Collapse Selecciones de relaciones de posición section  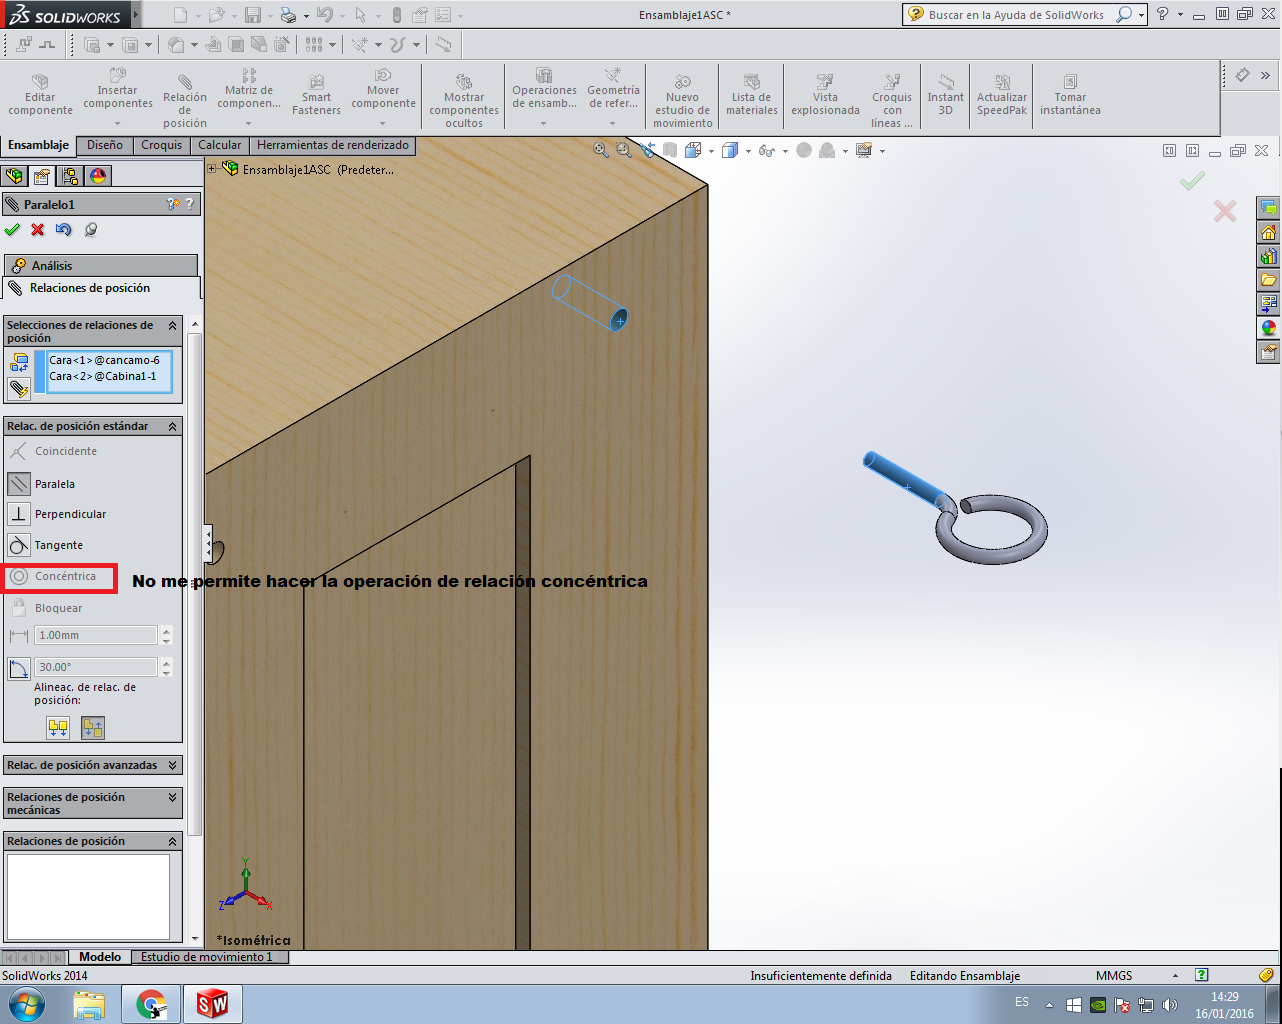(x=173, y=326)
